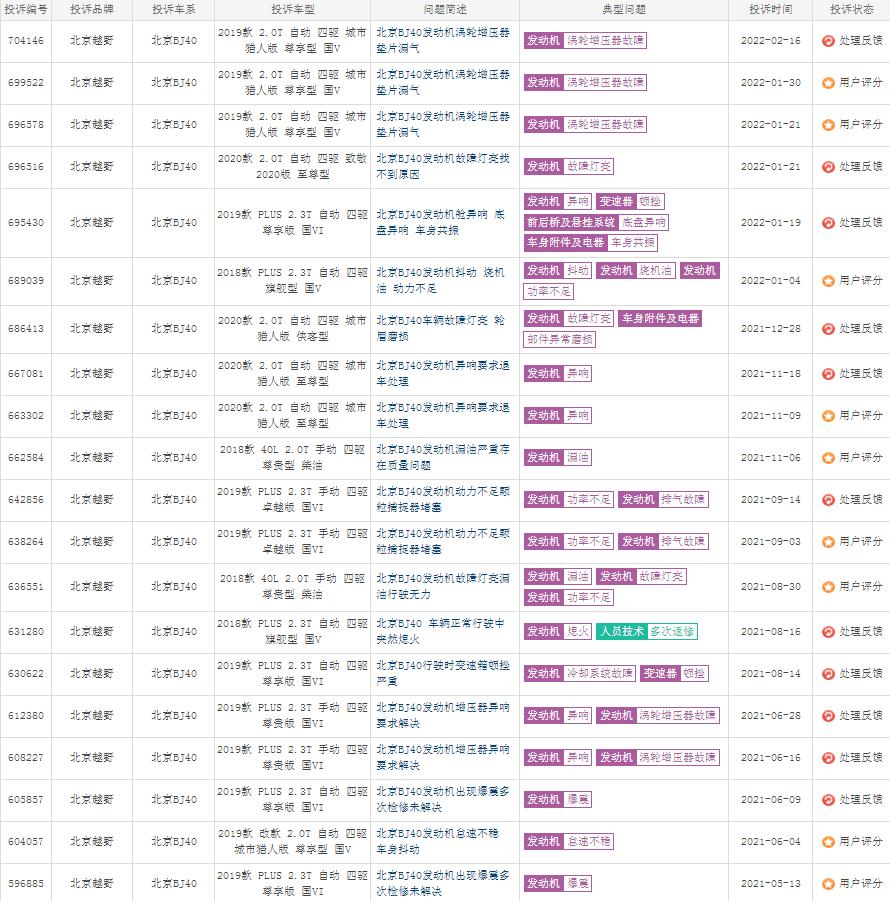Click the red status icon for complaint 695430
Screen dimensions: 890x901
point(828,223)
